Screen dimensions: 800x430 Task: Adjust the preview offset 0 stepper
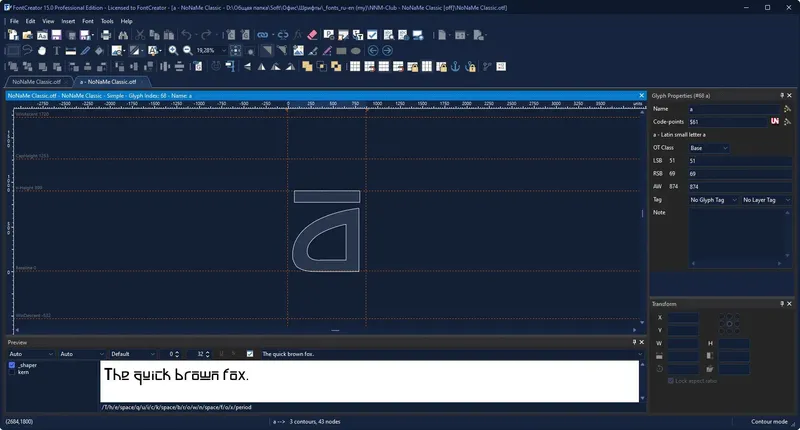click(x=177, y=354)
